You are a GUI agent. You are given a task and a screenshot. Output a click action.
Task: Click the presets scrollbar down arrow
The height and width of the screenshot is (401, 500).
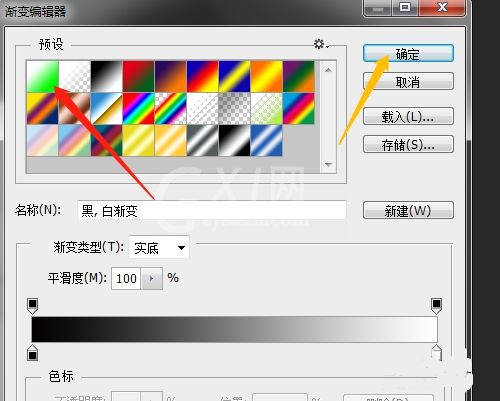coord(328,164)
